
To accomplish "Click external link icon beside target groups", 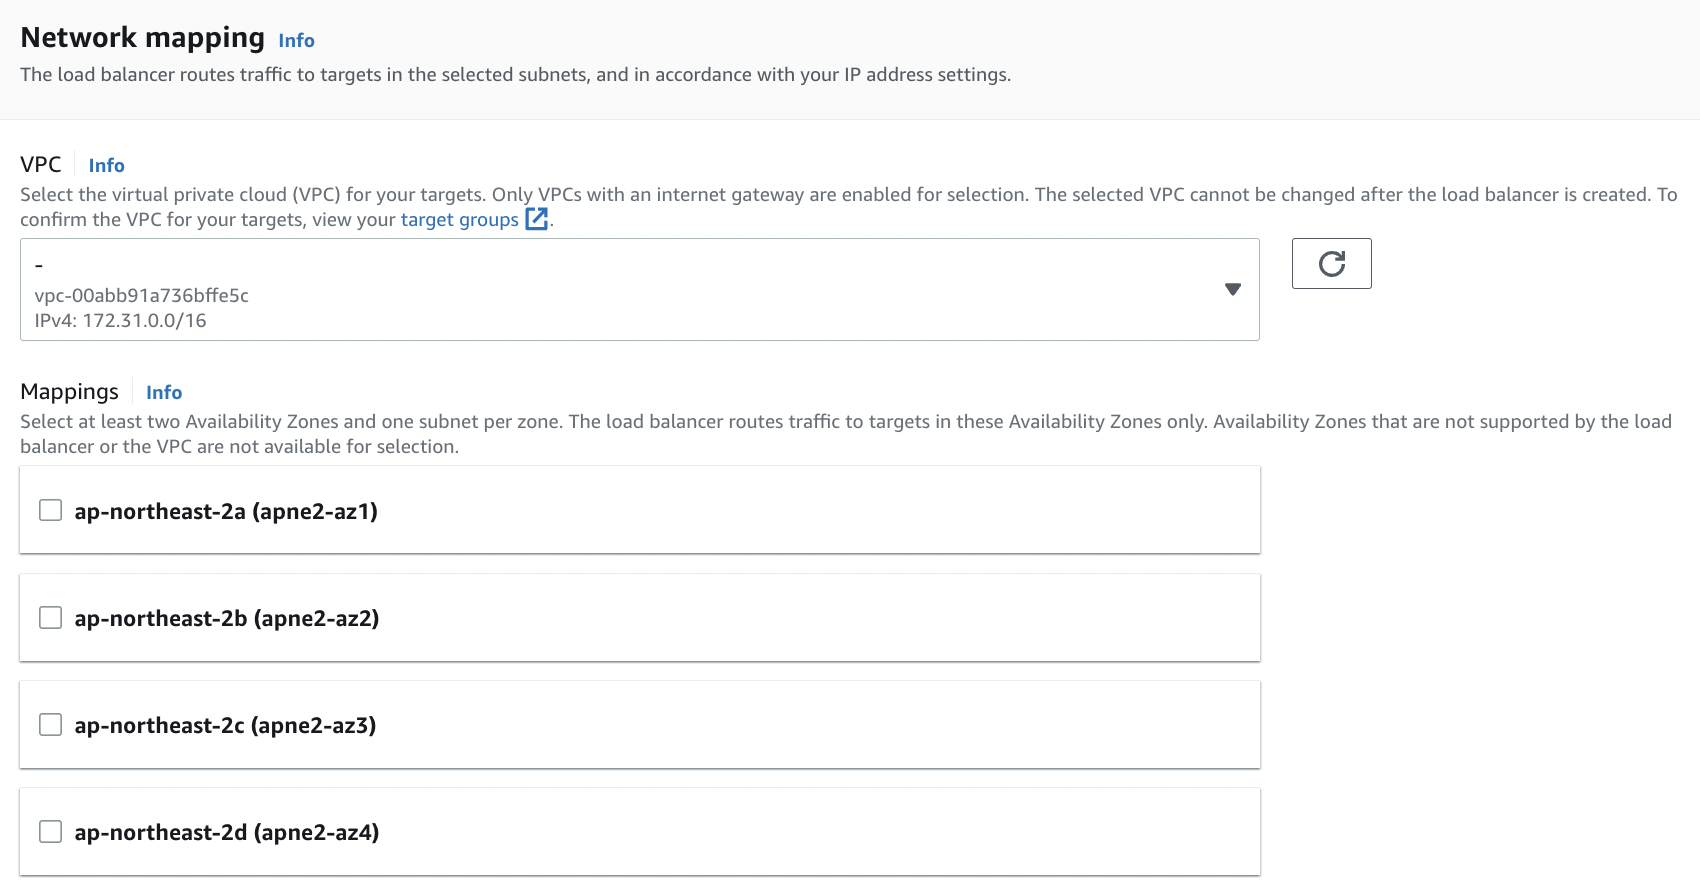I will 537,219.
